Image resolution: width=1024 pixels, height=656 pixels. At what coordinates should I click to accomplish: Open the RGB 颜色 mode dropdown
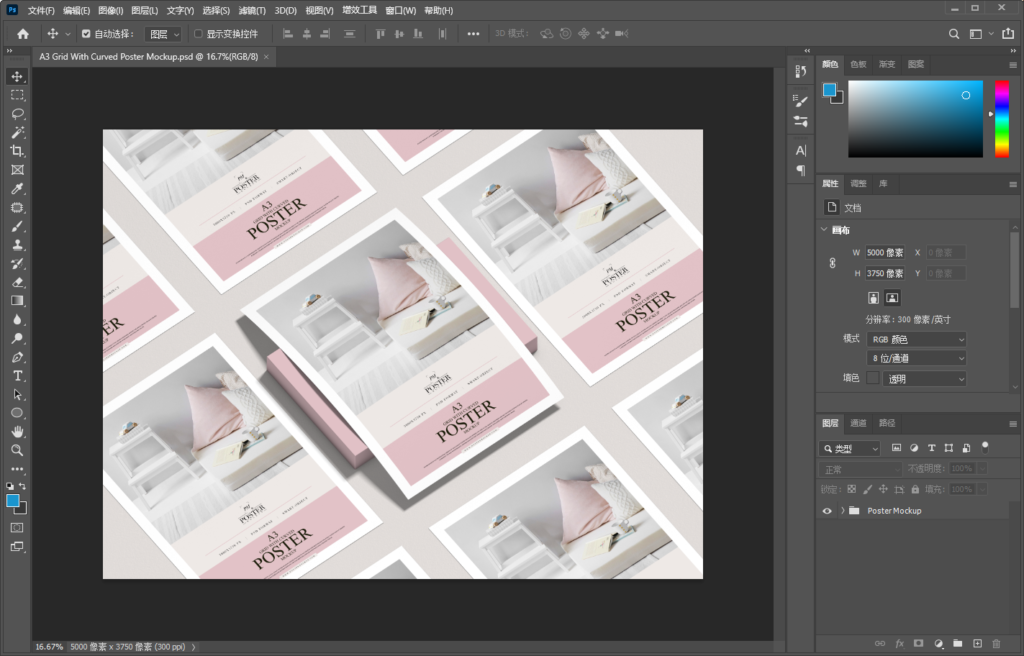pos(916,339)
